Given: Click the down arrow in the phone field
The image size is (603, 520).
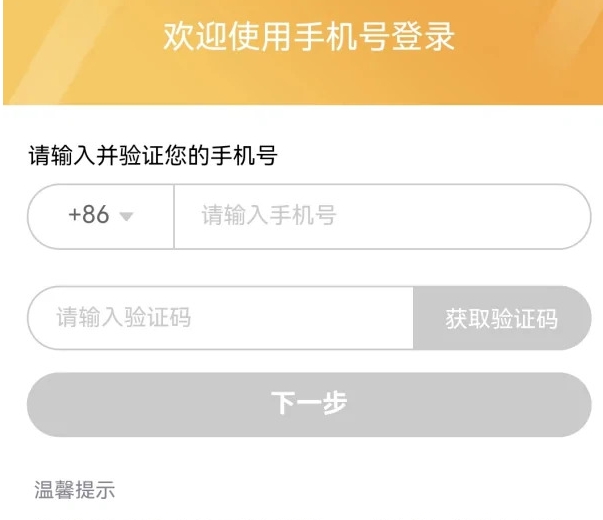Looking at the screenshot, I should [x=126, y=217].
